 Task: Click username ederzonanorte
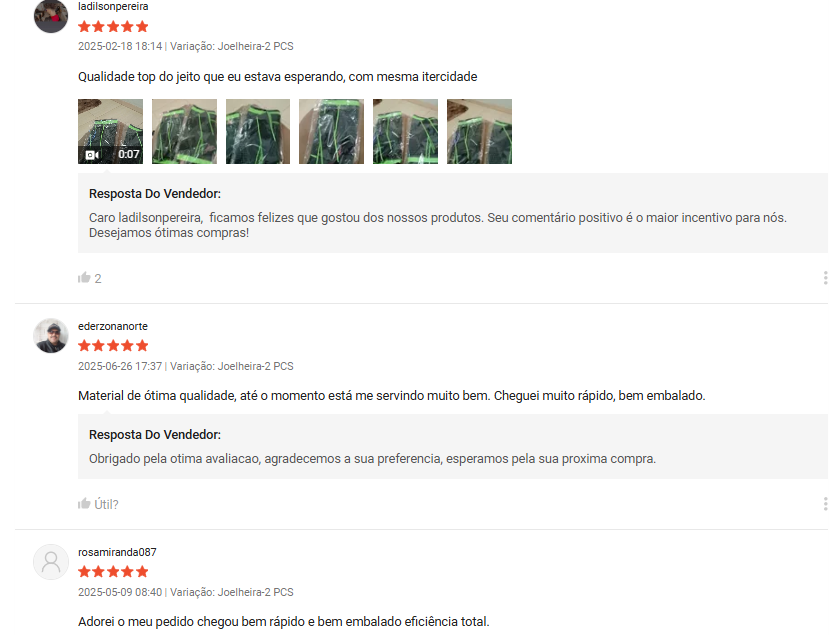113,326
